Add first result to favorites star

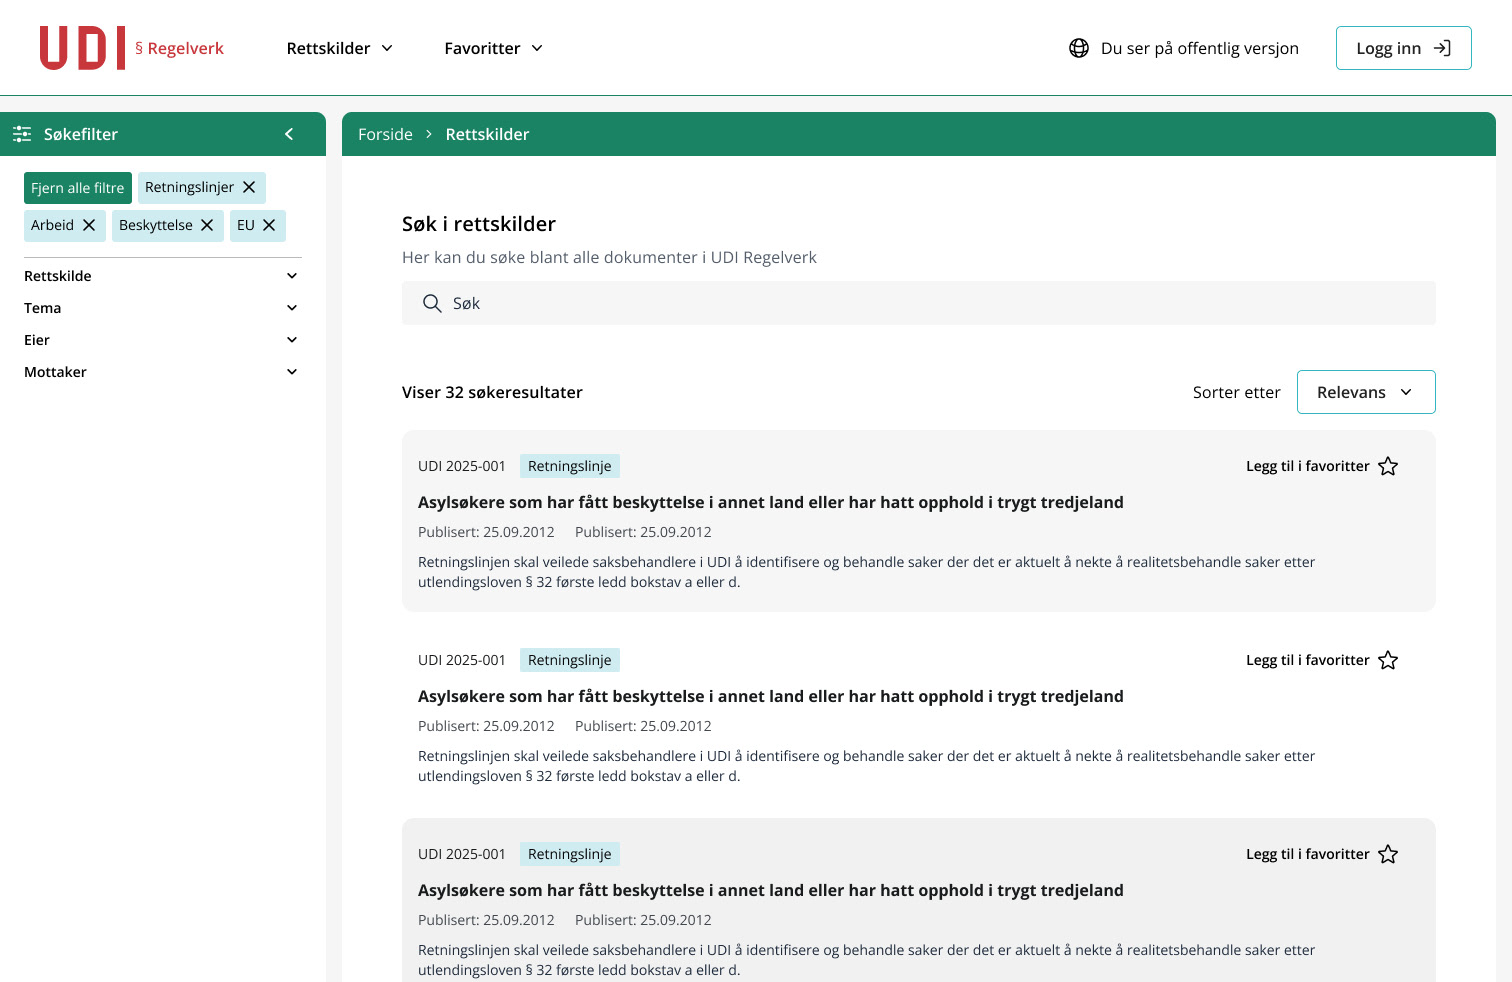tap(1388, 466)
